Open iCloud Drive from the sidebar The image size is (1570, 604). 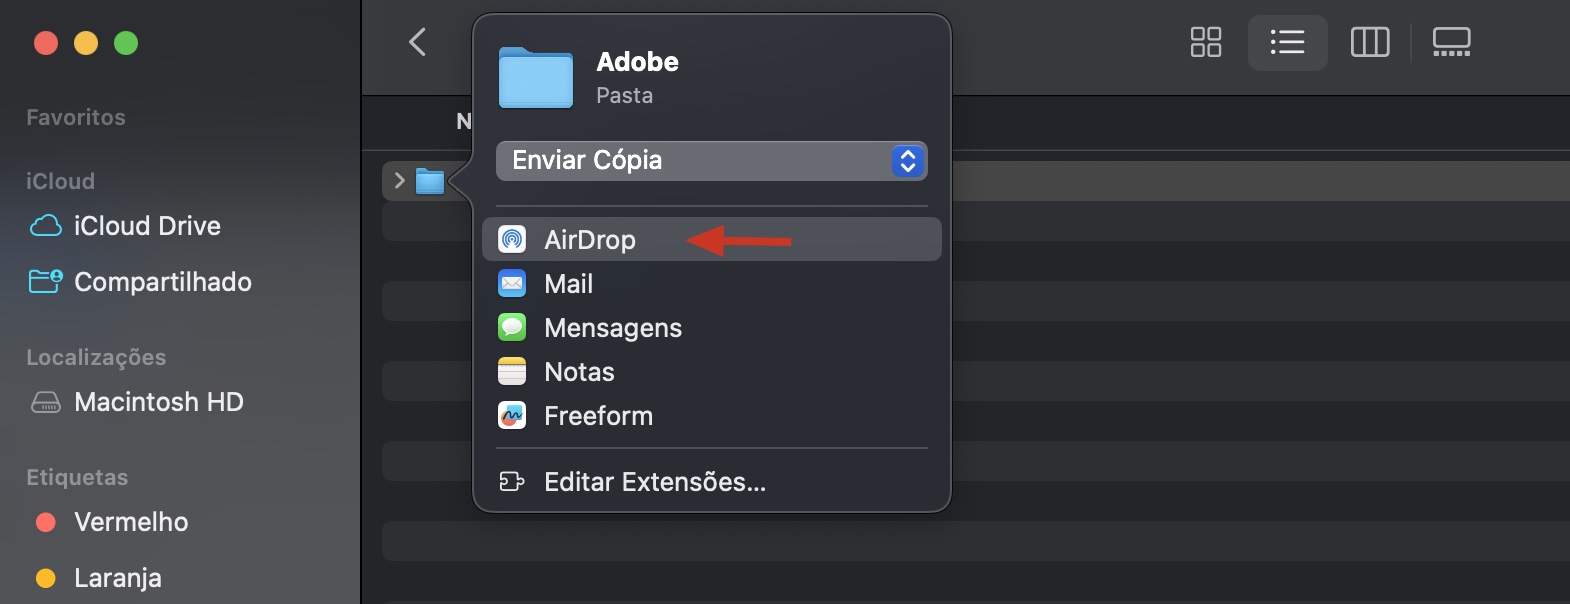147,226
